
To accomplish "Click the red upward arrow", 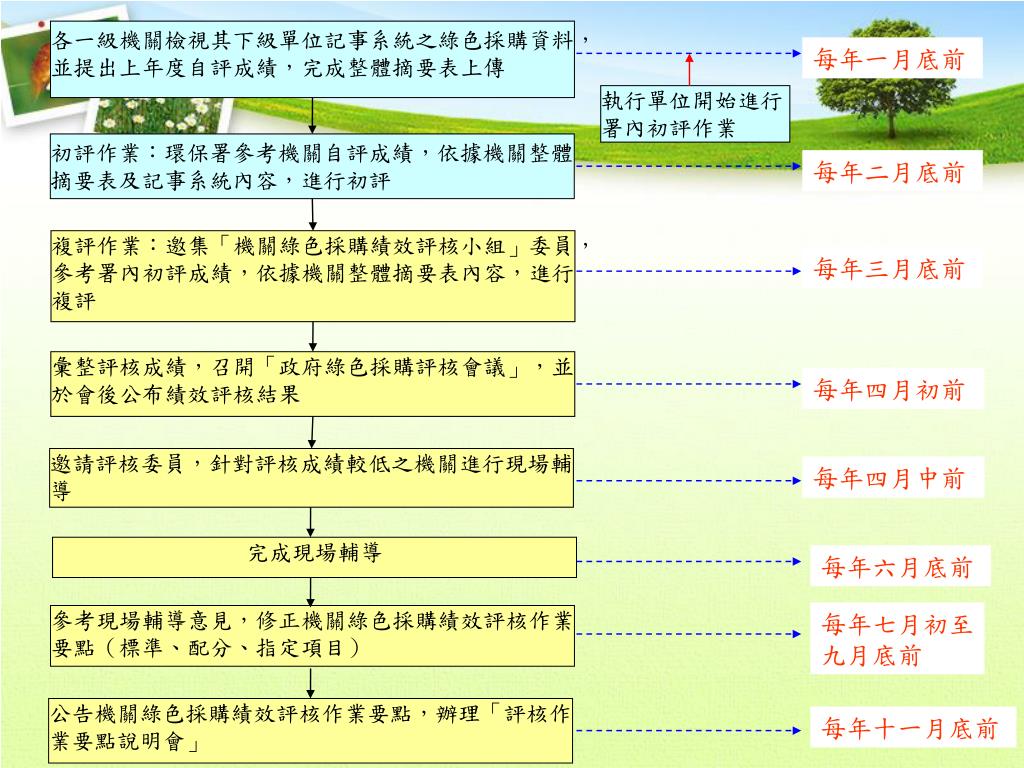I will (689, 69).
